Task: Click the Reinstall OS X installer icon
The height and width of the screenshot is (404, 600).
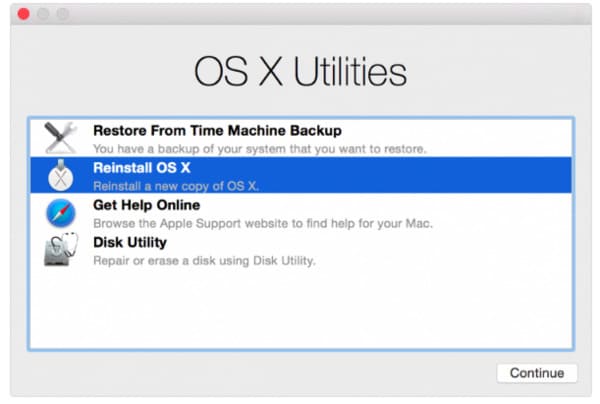Action: tap(60, 175)
